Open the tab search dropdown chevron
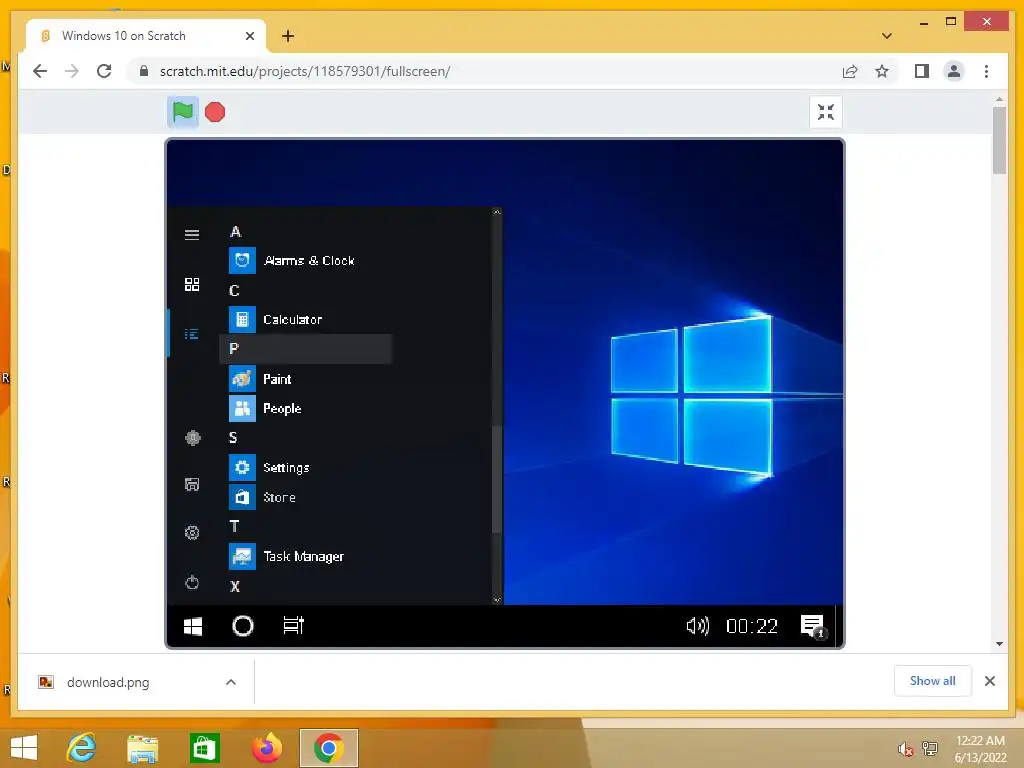Screen dimensions: 1024x768 click(887, 36)
